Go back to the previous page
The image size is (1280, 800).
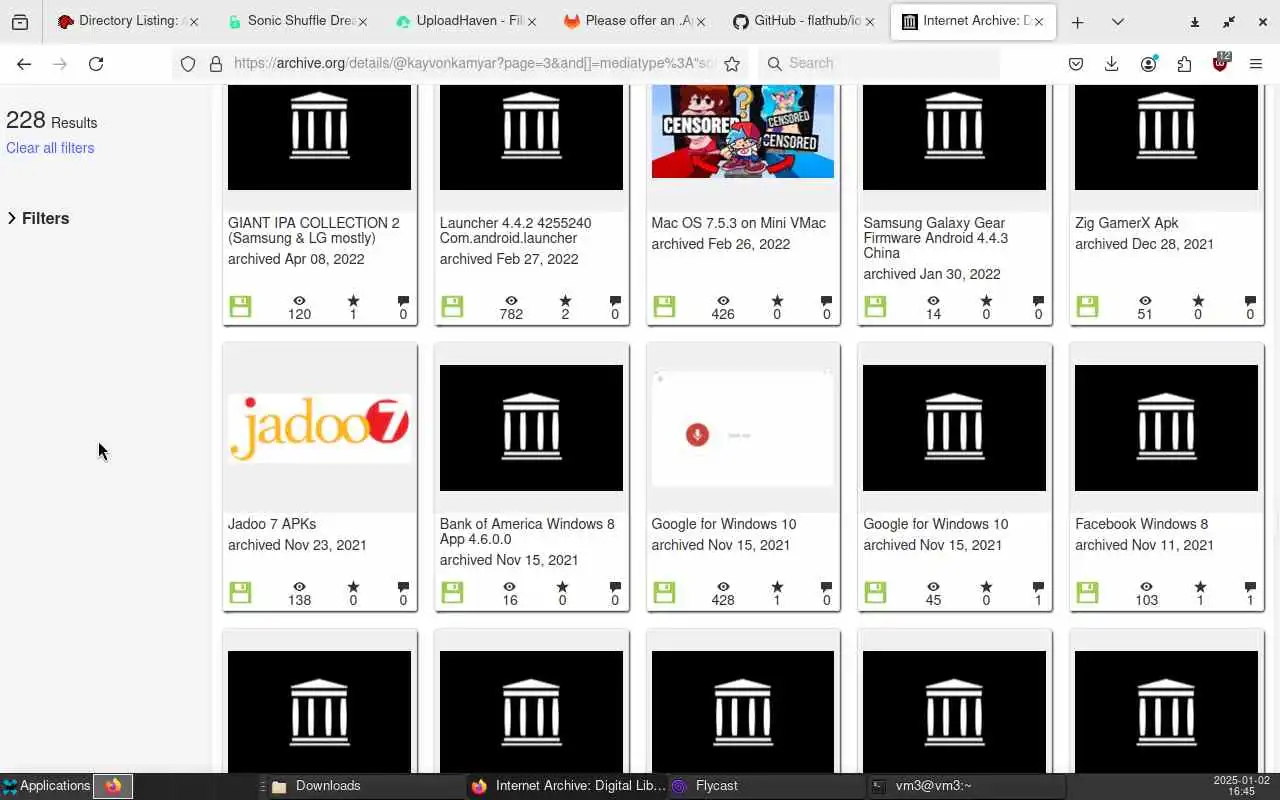24,63
